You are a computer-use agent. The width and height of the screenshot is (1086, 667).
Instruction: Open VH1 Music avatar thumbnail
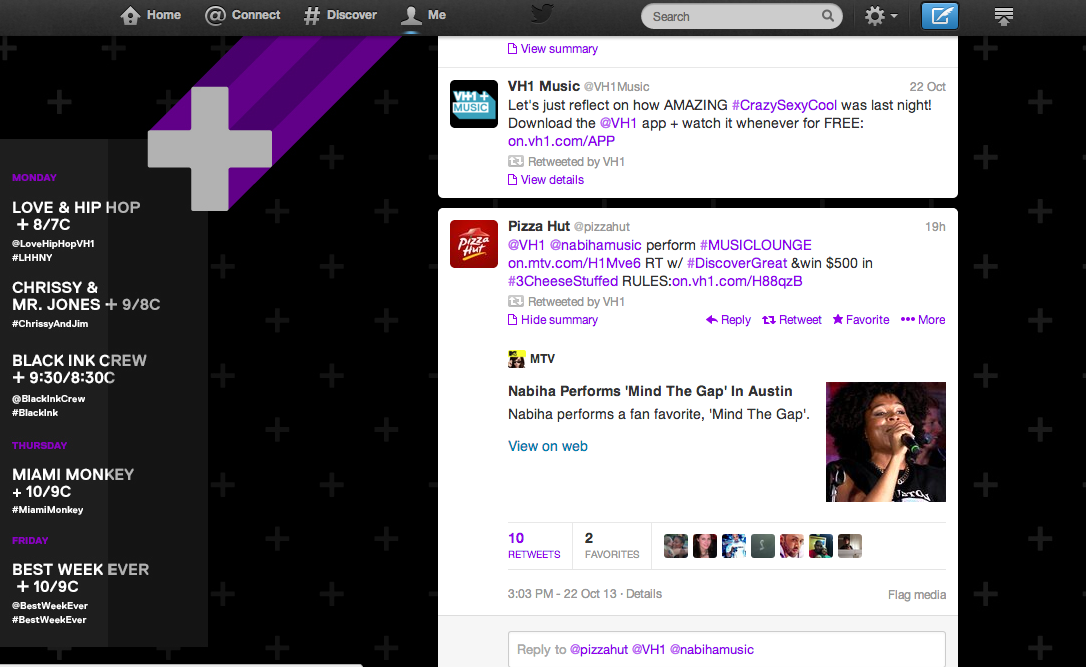coord(474,104)
